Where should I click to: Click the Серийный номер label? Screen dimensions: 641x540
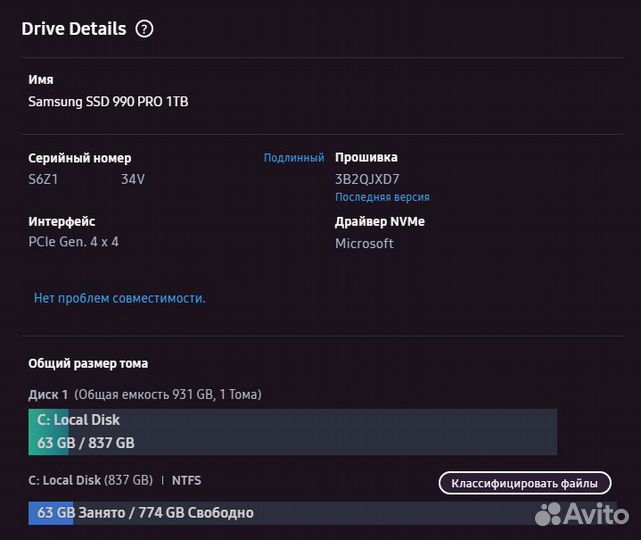tap(80, 158)
